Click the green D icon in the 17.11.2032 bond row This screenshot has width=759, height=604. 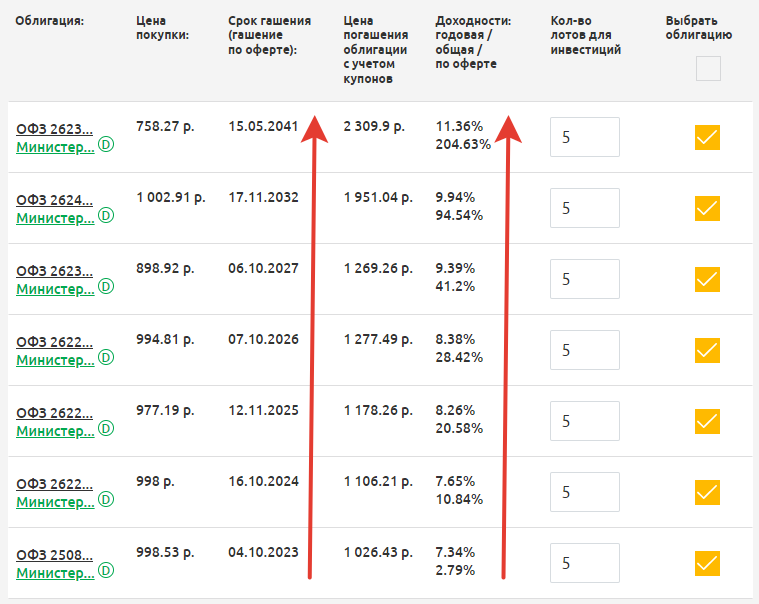(x=105, y=216)
